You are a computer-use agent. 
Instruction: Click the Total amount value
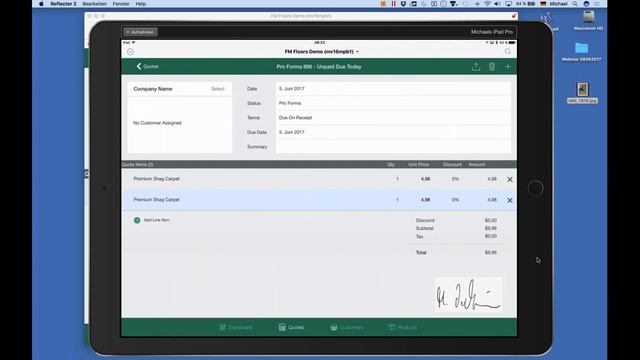point(491,253)
